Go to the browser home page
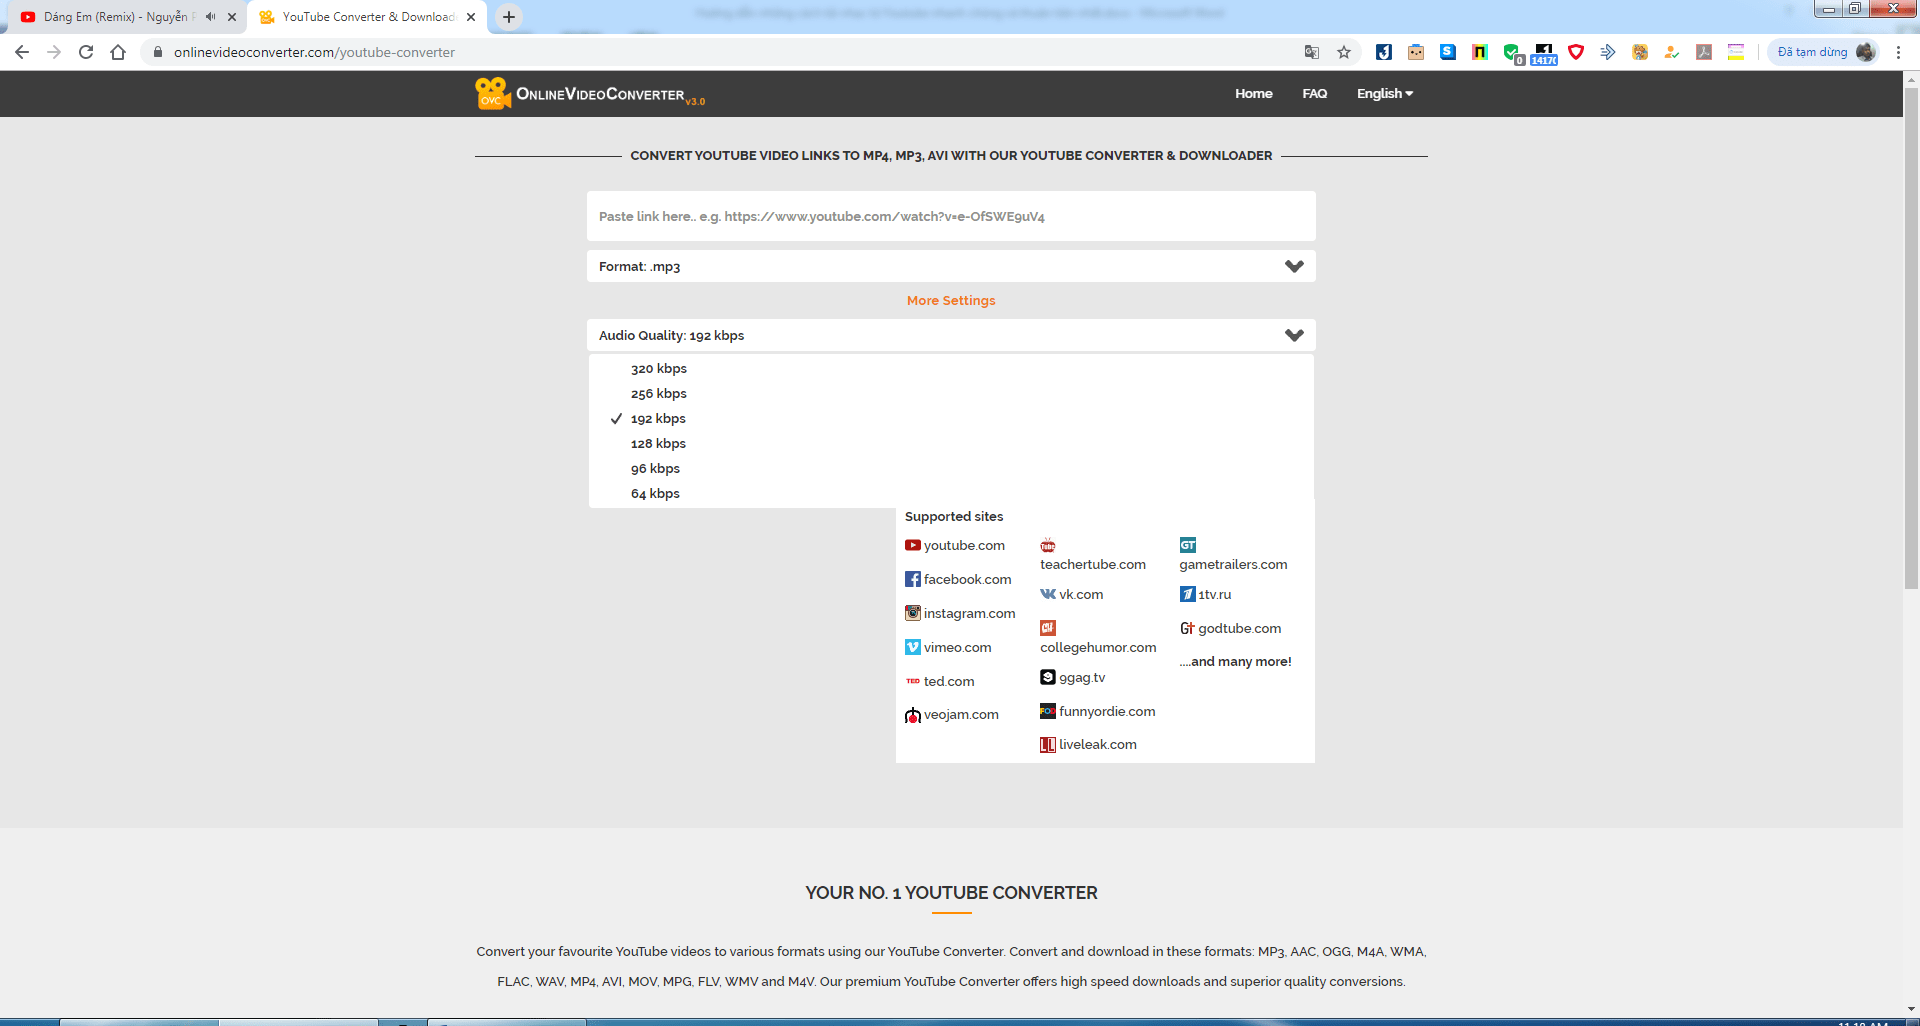Image resolution: width=1920 pixels, height=1026 pixels. pyautogui.click(x=118, y=52)
